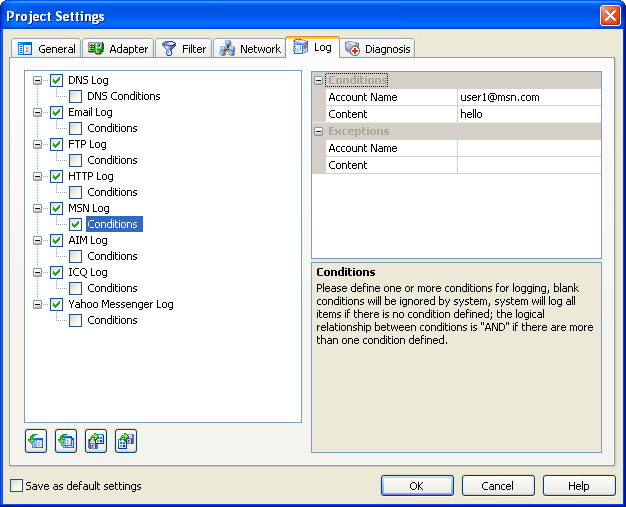626x507 pixels.
Task: Enable the DNS Conditions checkbox
Action: [x=76, y=96]
